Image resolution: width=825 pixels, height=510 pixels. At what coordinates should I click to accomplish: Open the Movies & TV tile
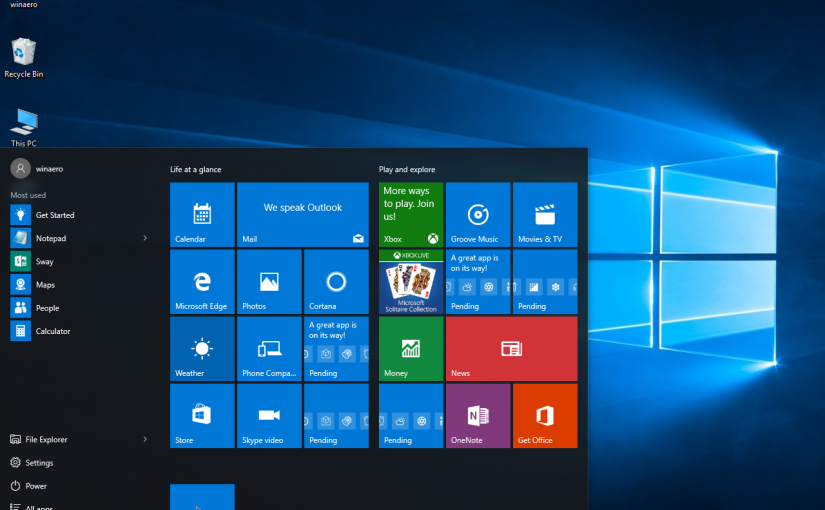[545, 215]
